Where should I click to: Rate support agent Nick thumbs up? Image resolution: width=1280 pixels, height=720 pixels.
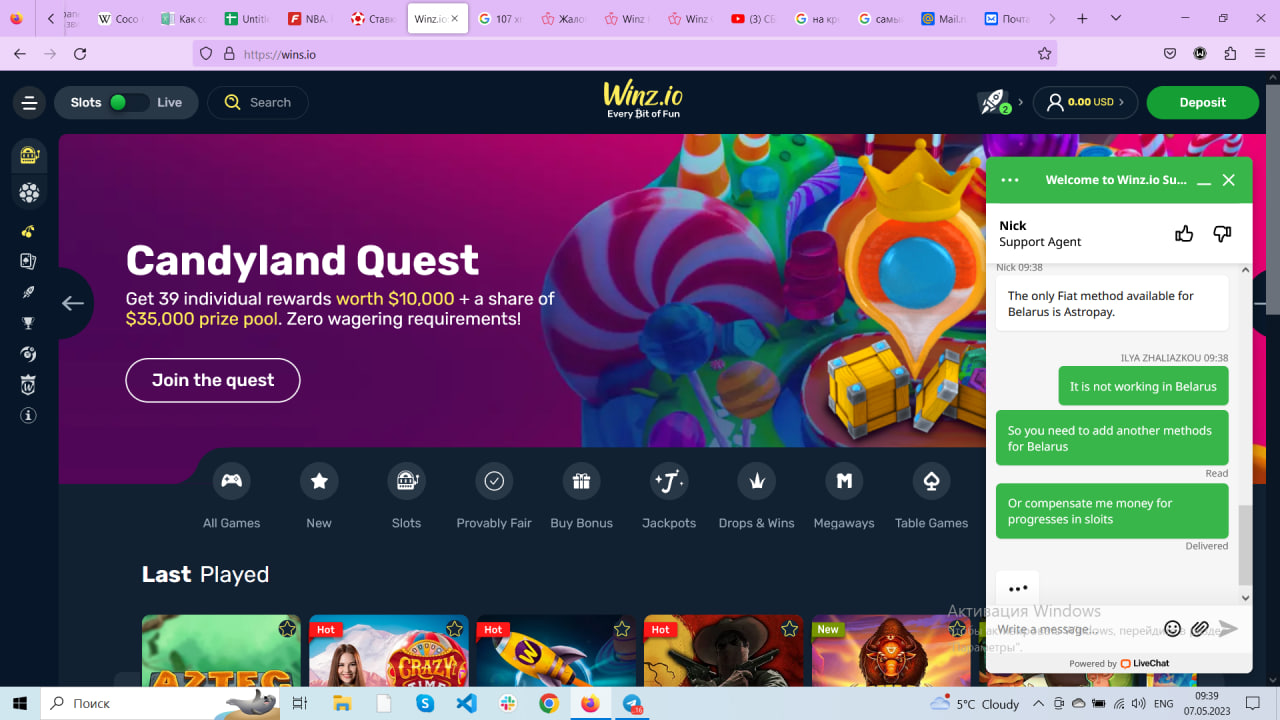pyautogui.click(x=1184, y=234)
